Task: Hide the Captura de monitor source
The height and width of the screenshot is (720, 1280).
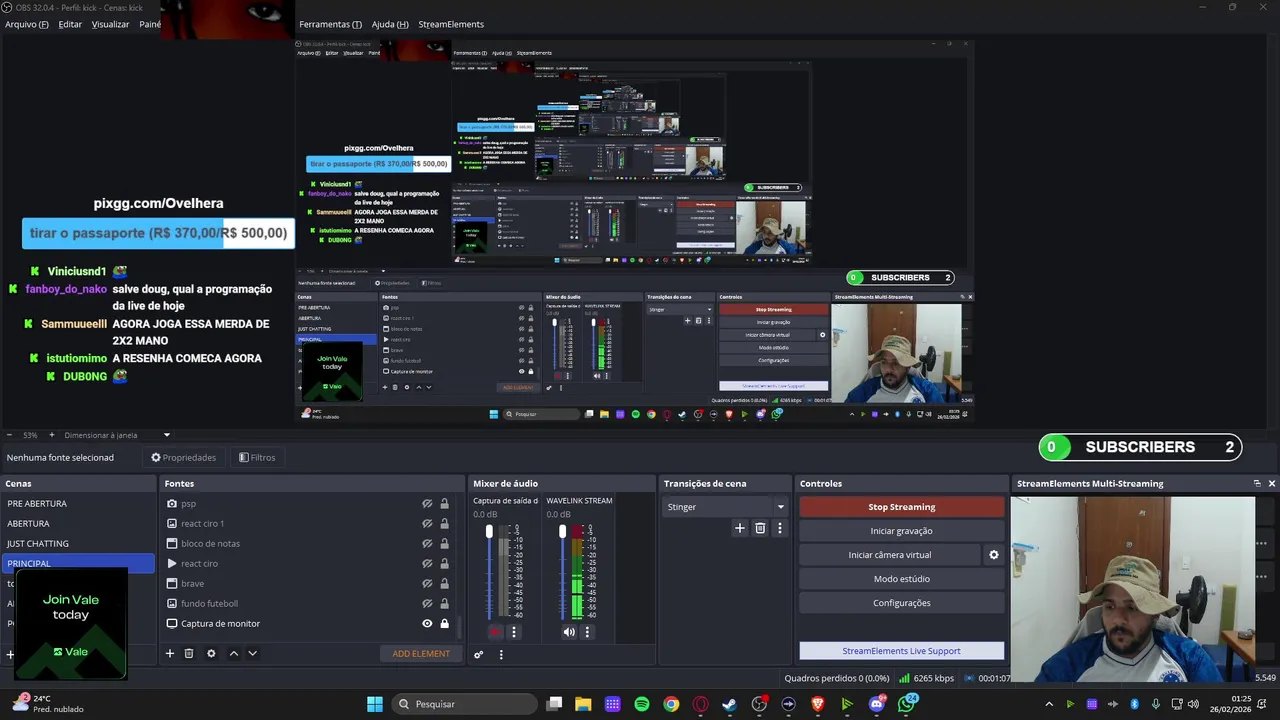Action: 427,624
